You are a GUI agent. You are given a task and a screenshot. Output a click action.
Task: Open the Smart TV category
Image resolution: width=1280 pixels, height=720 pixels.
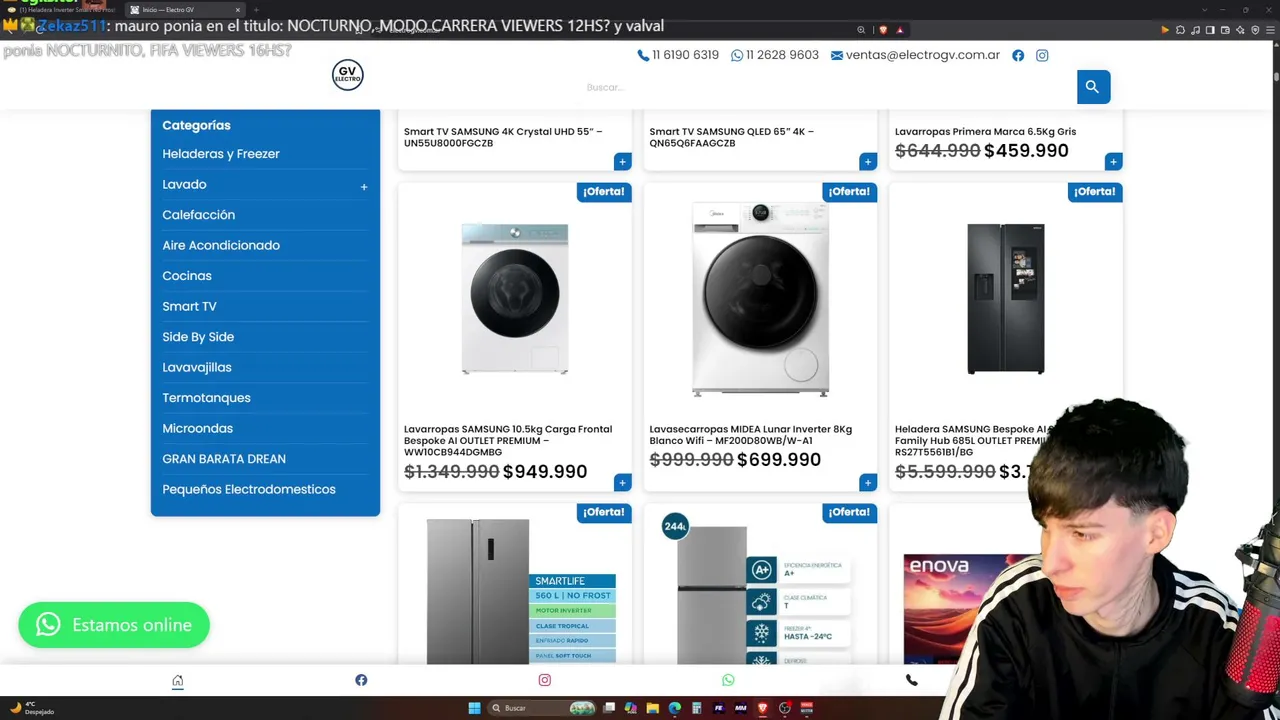pyautogui.click(x=189, y=306)
